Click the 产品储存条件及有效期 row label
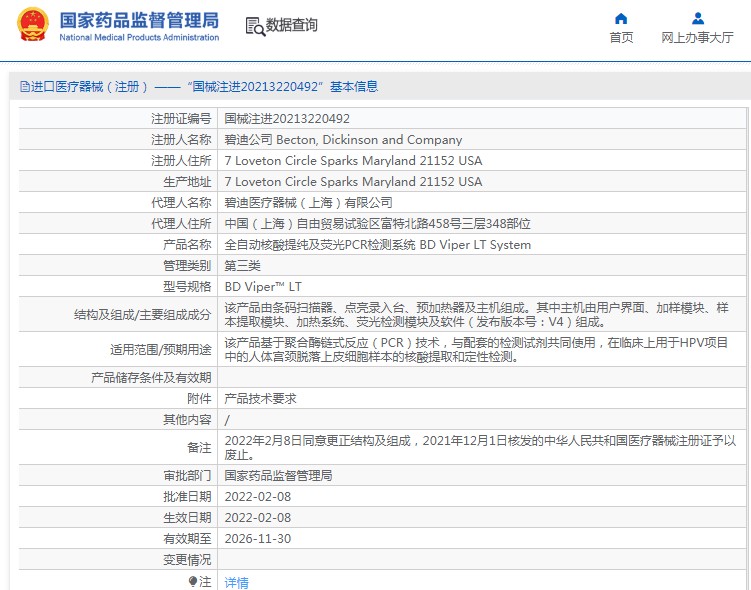751x590 pixels. click(151, 378)
